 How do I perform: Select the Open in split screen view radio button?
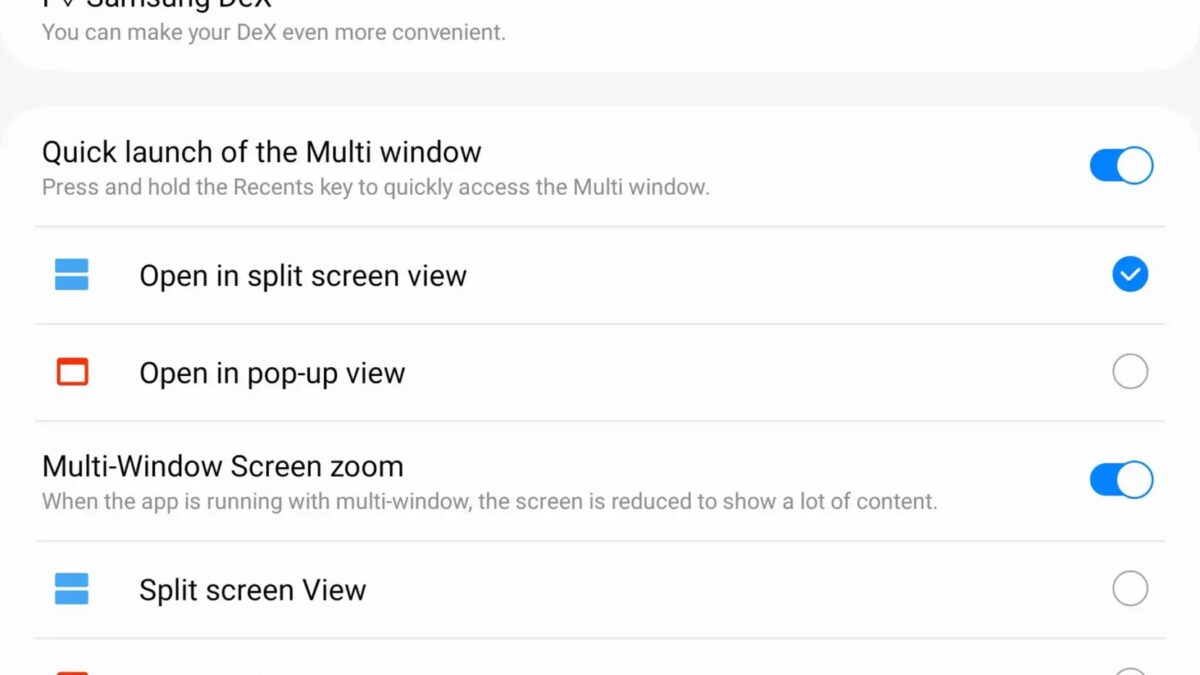pos(1130,275)
